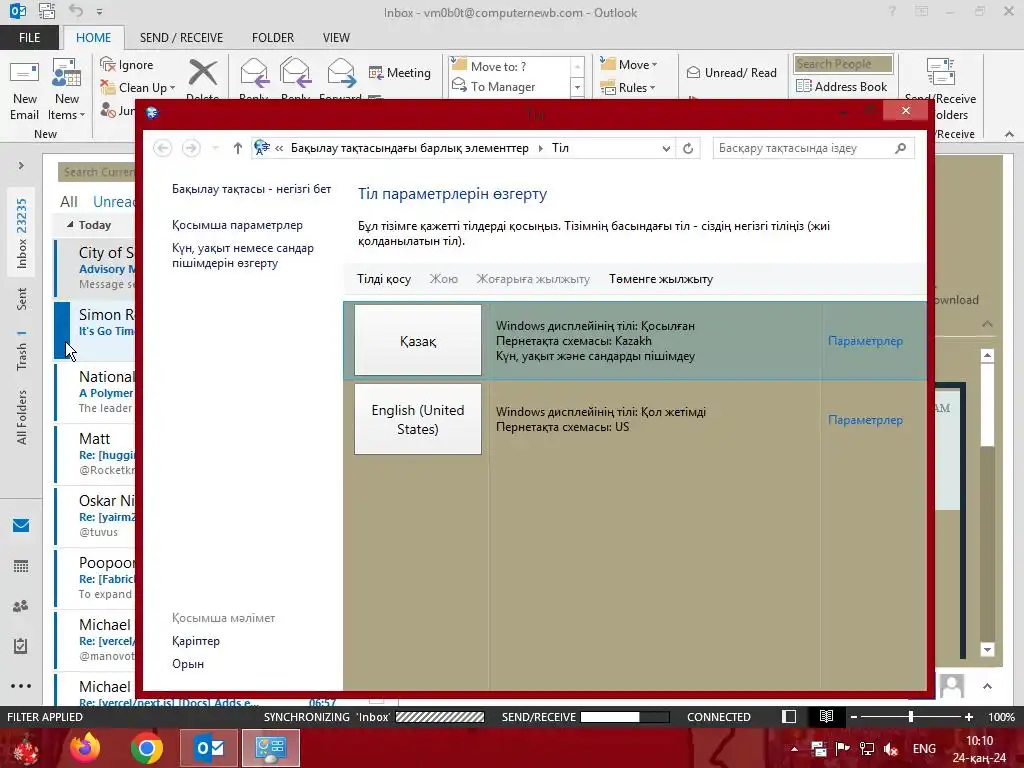Click Ignore in Outlook ribbon
The width and height of the screenshot is (1024, 768).
(x=127, y=65)
